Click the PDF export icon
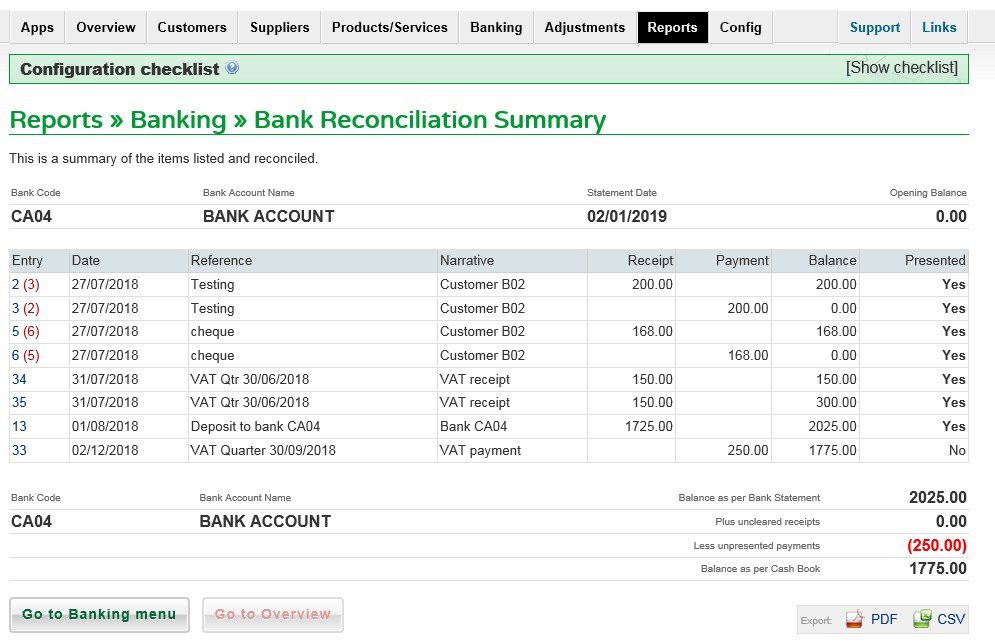Viewport: 995px width, 642px height. [x=856, y=618]
